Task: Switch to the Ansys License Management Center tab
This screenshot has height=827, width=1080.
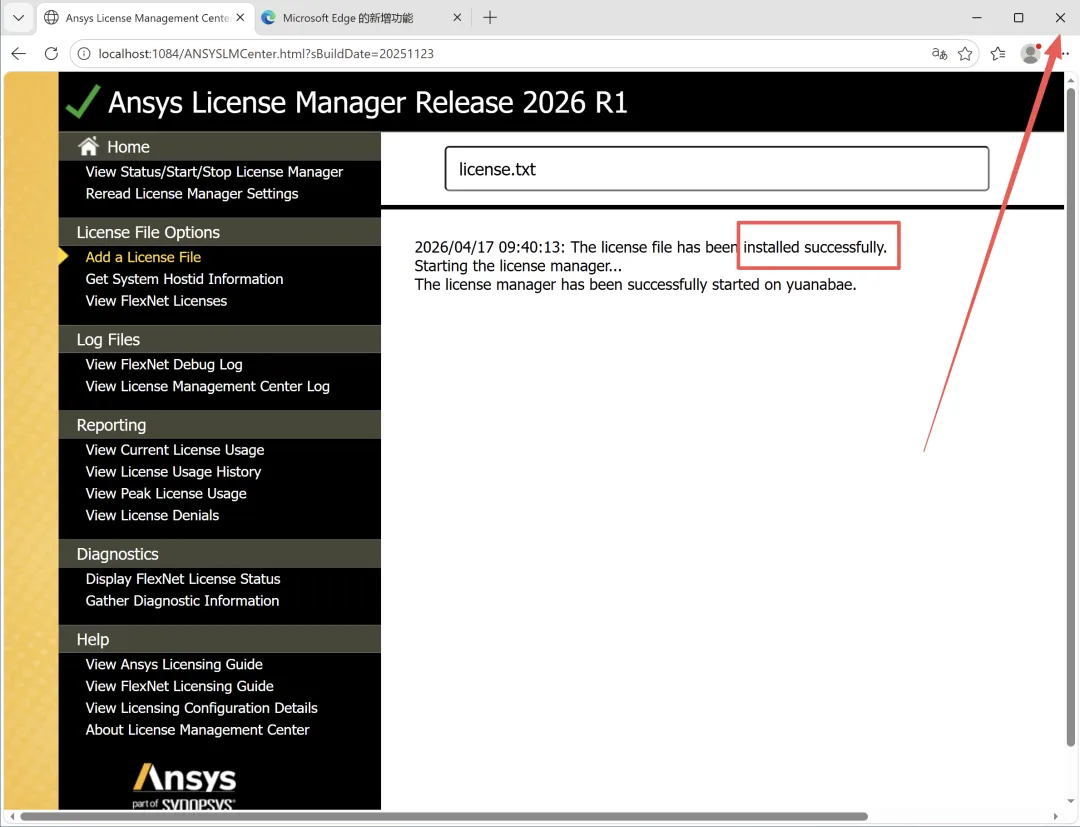Action: click(145, 18)
